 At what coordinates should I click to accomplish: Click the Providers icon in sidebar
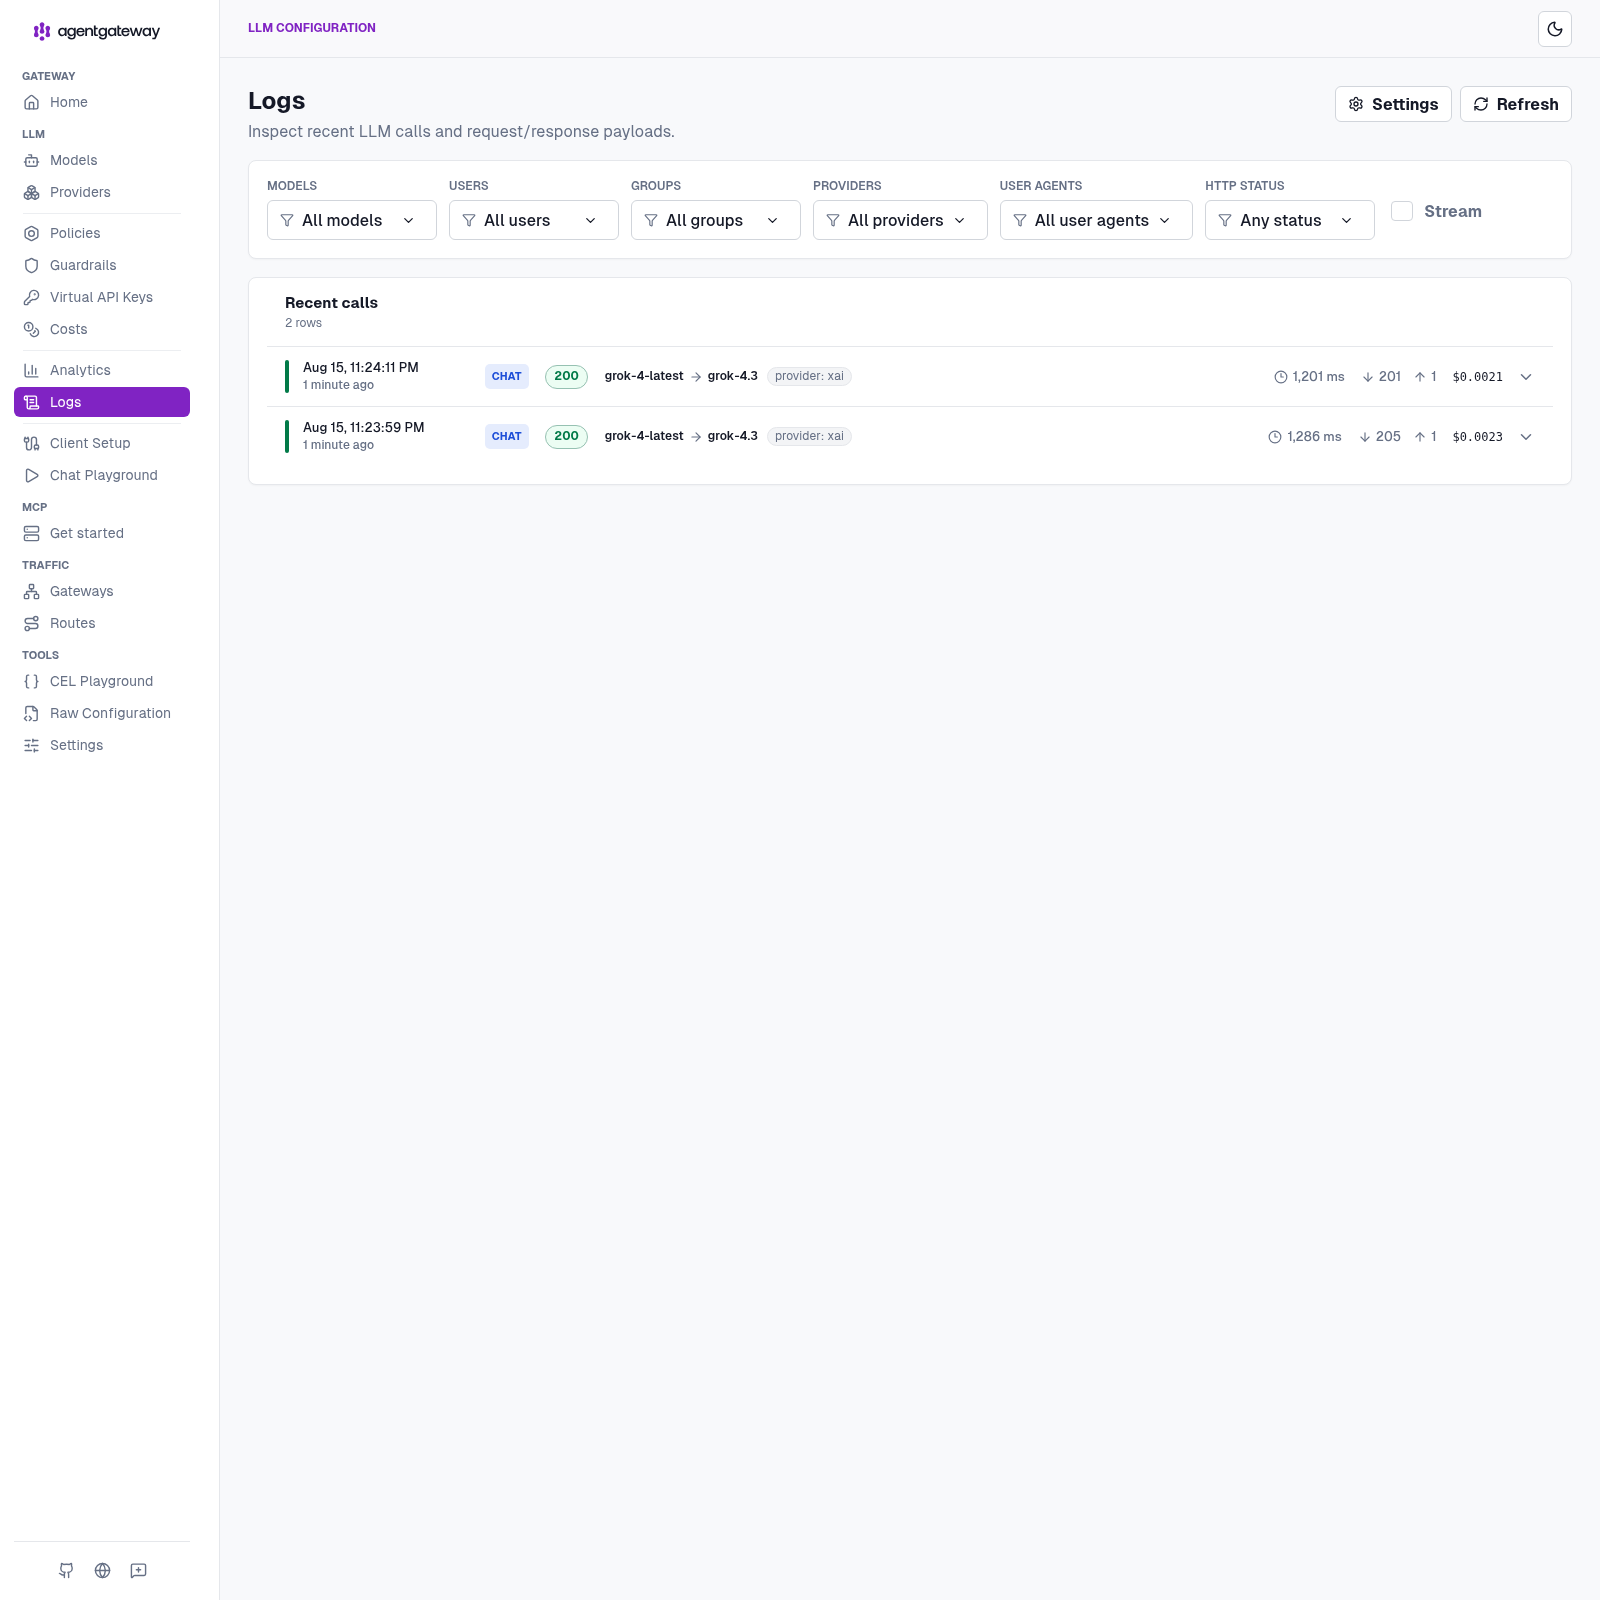(32, 192)
